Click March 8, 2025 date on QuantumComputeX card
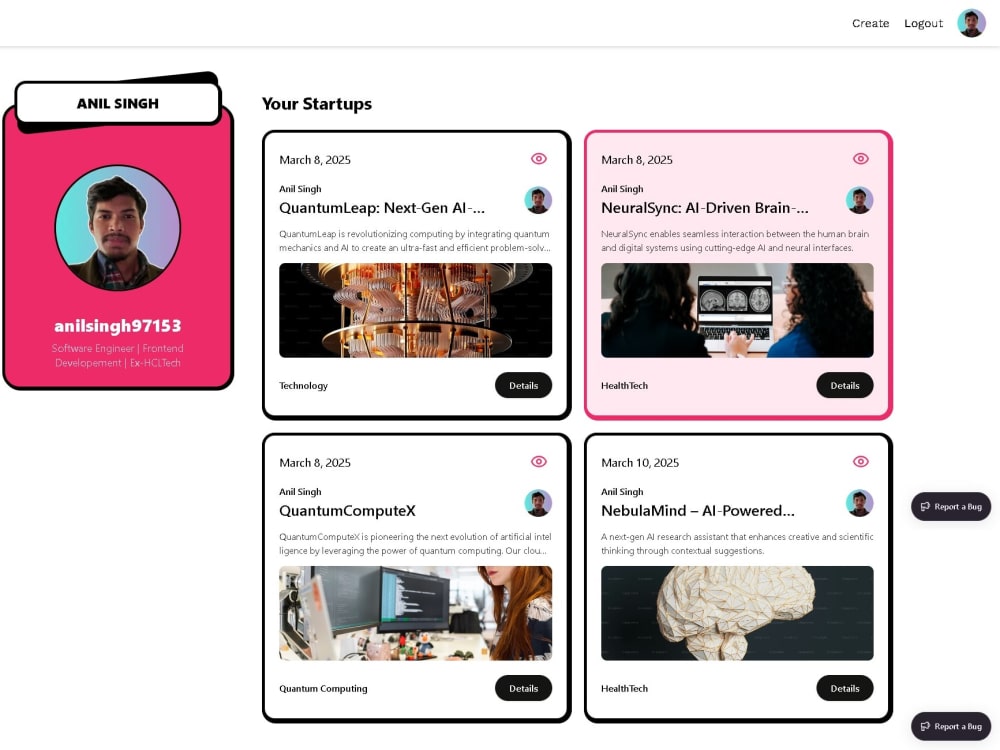Image resolution: width=1000 pixels, height=750 pixels. (x=315, y=463)
